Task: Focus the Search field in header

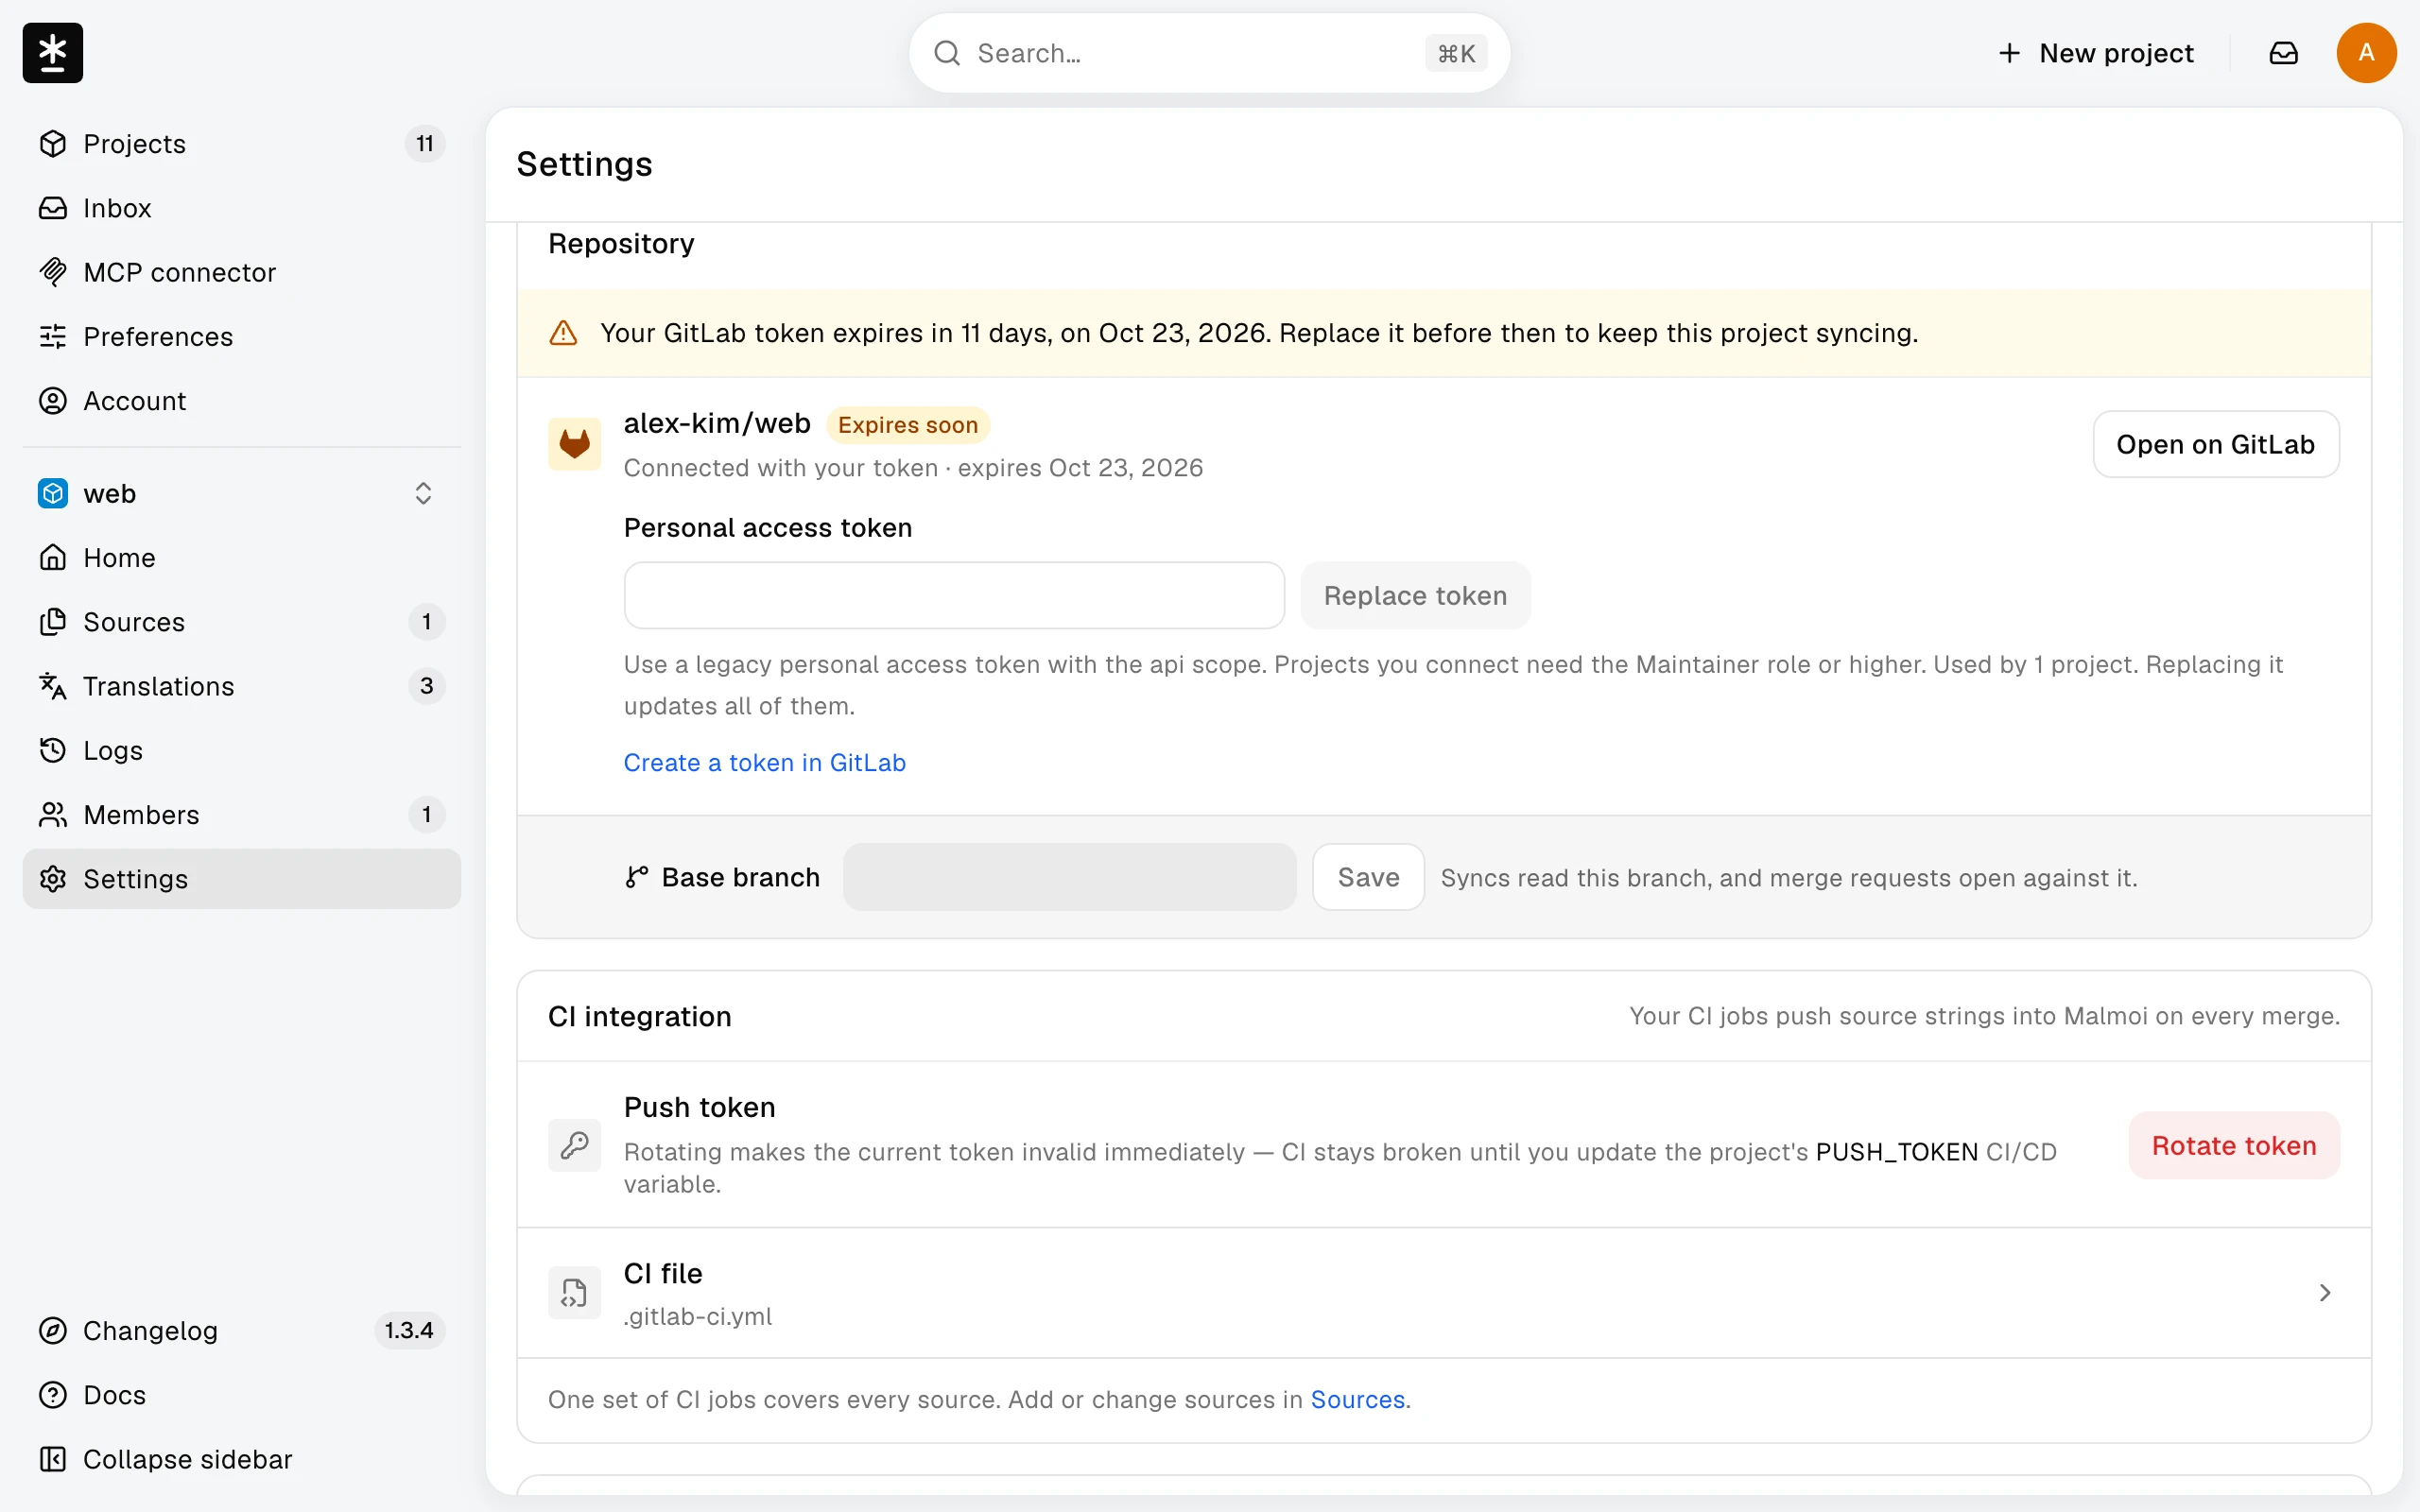Action: (1209, 53)
